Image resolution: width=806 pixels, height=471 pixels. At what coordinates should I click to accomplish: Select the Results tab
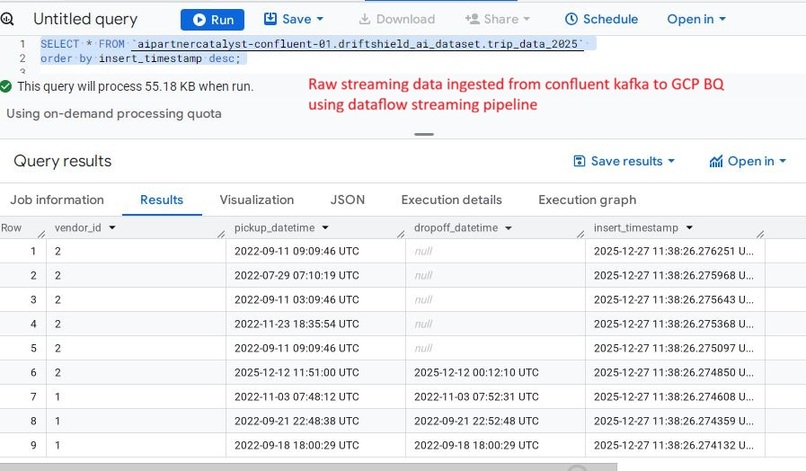161,200
